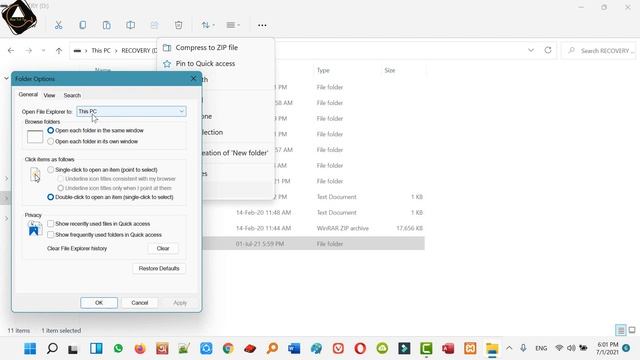The height and width of the screenshot is (360, 640).
Task: Click the Search RECOVERY input box
Action: 599,51
